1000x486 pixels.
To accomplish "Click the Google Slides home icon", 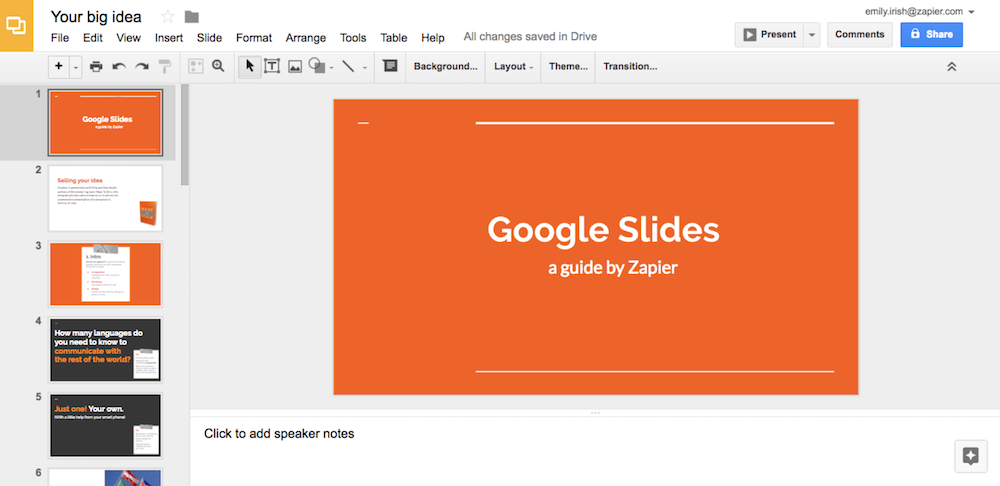I will 16,26.
